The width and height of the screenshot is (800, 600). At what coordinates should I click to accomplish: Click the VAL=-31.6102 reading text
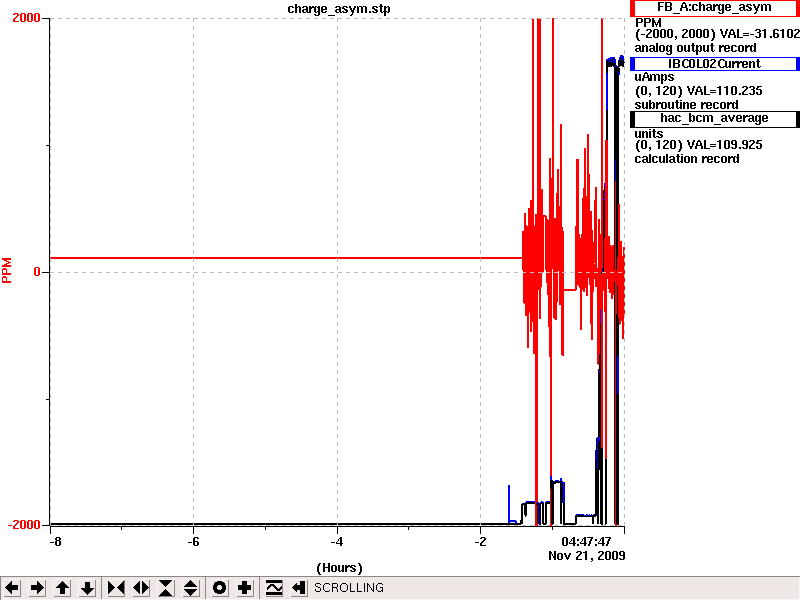click(759, 34)
